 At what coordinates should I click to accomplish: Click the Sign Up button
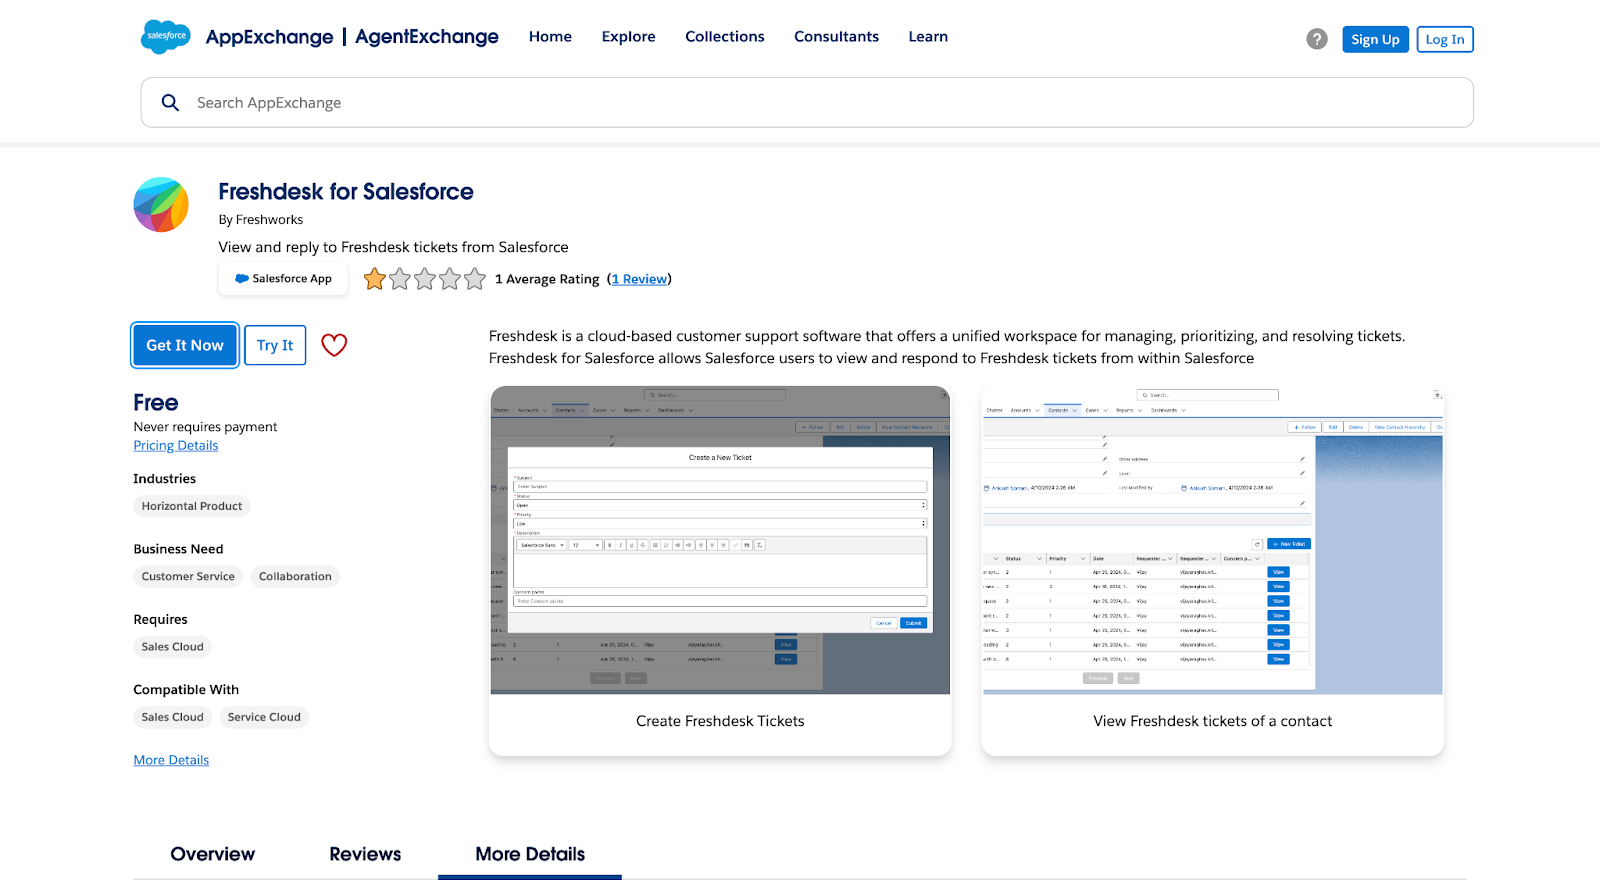1375,39
